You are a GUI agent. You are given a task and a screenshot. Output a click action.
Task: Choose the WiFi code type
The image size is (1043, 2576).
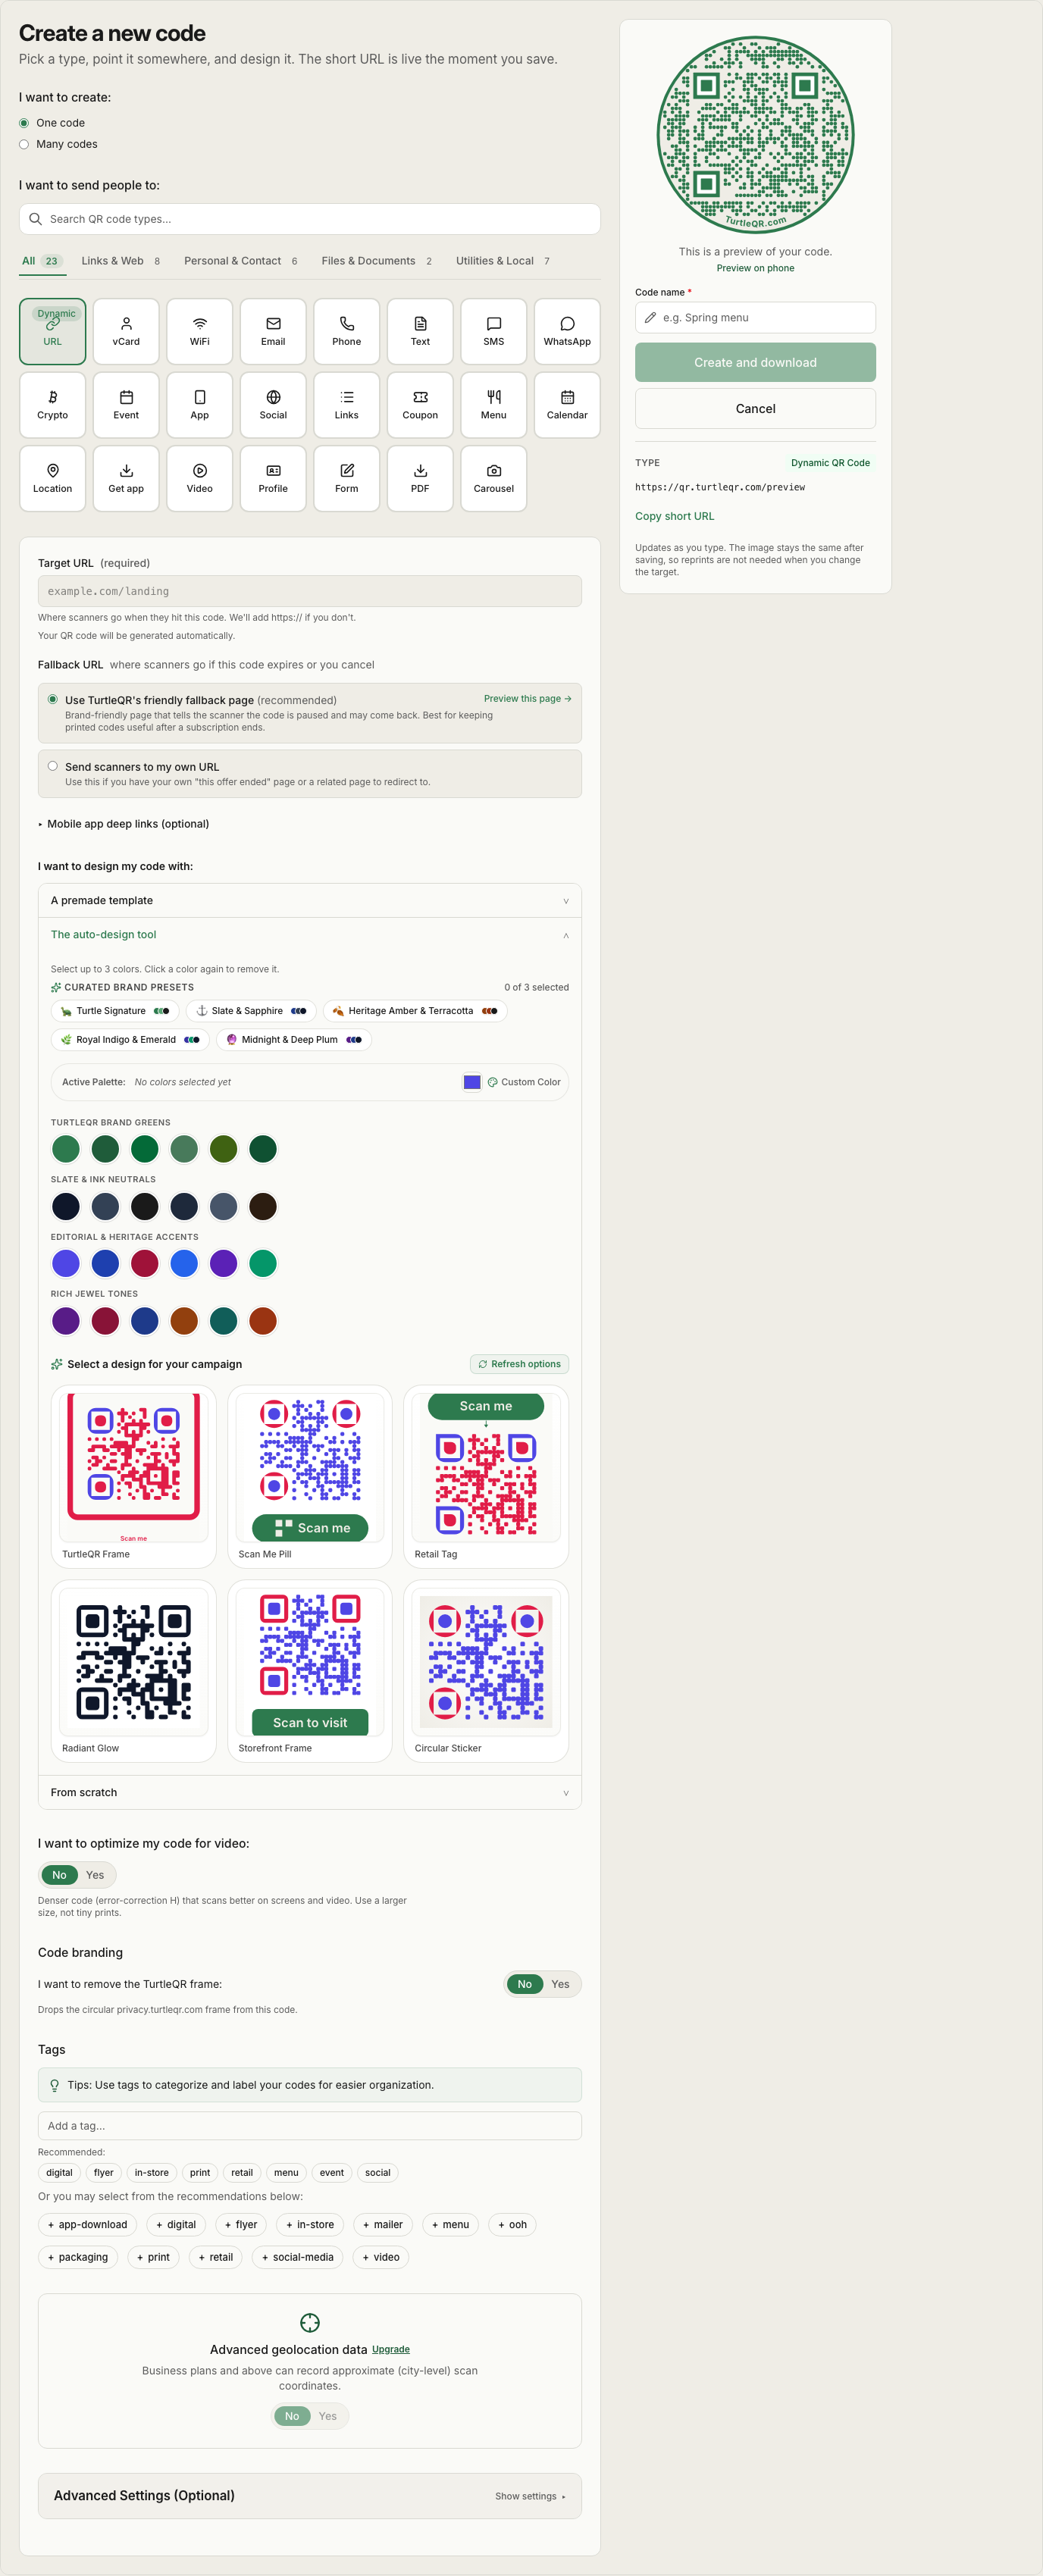pos(200,331)
